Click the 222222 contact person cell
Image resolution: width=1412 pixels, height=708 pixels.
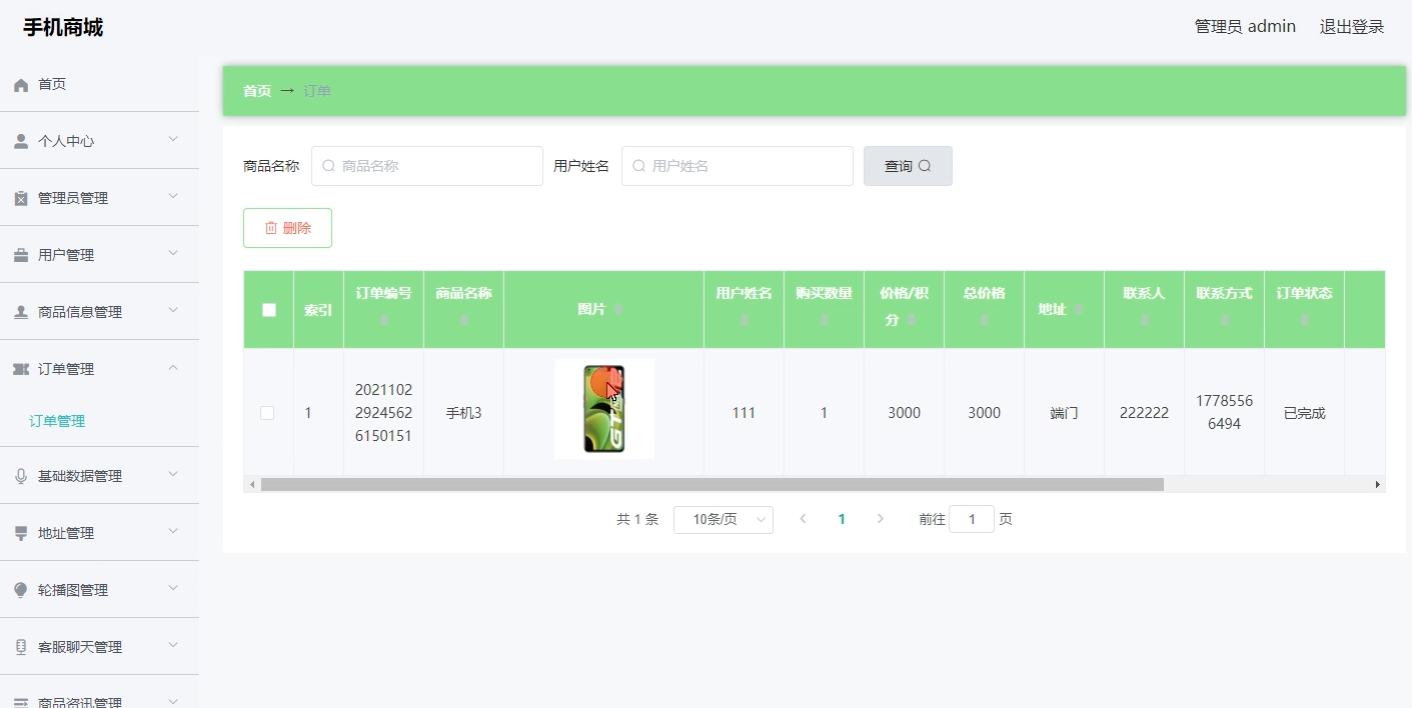pos(1144,413)
